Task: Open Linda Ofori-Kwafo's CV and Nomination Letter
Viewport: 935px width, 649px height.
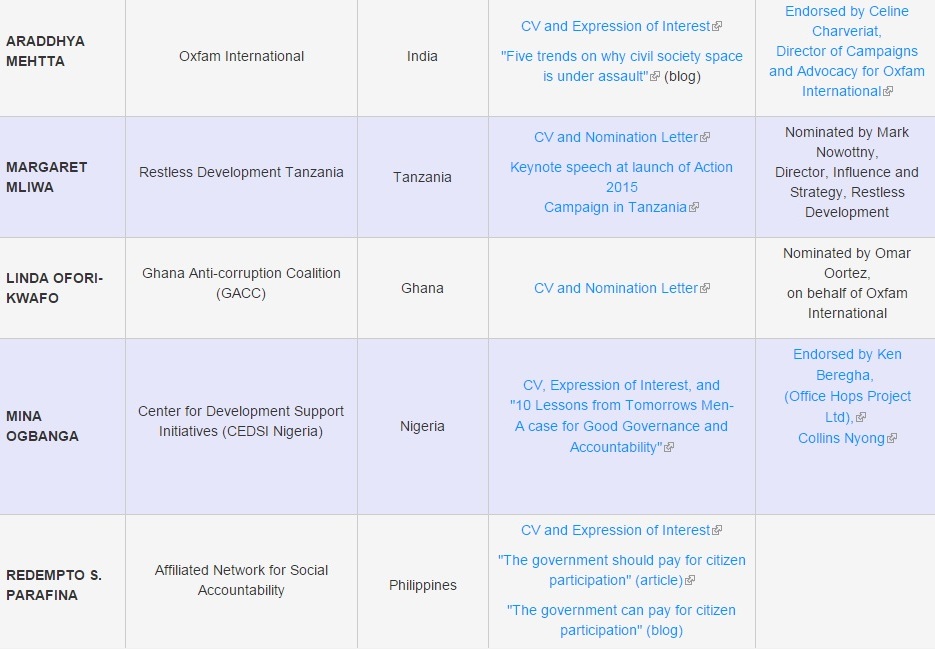Action: (x=615, y=288)
